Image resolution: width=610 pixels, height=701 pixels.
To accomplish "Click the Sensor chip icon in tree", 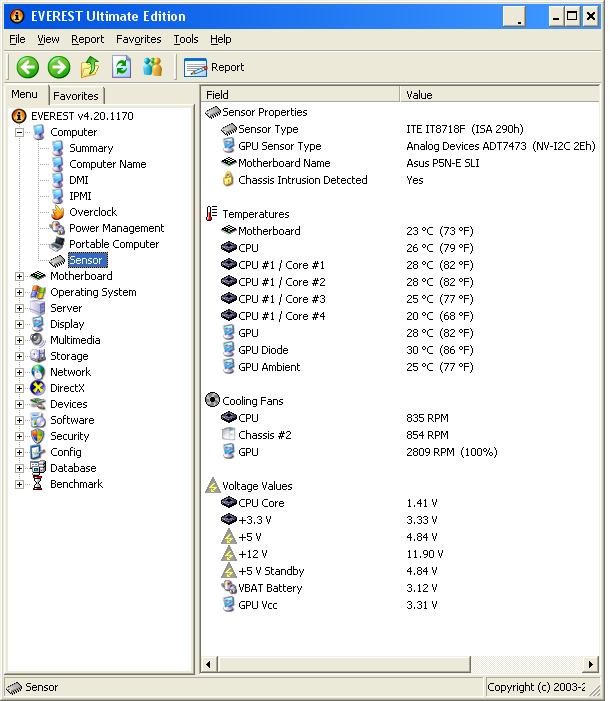I will pos(57,261).
